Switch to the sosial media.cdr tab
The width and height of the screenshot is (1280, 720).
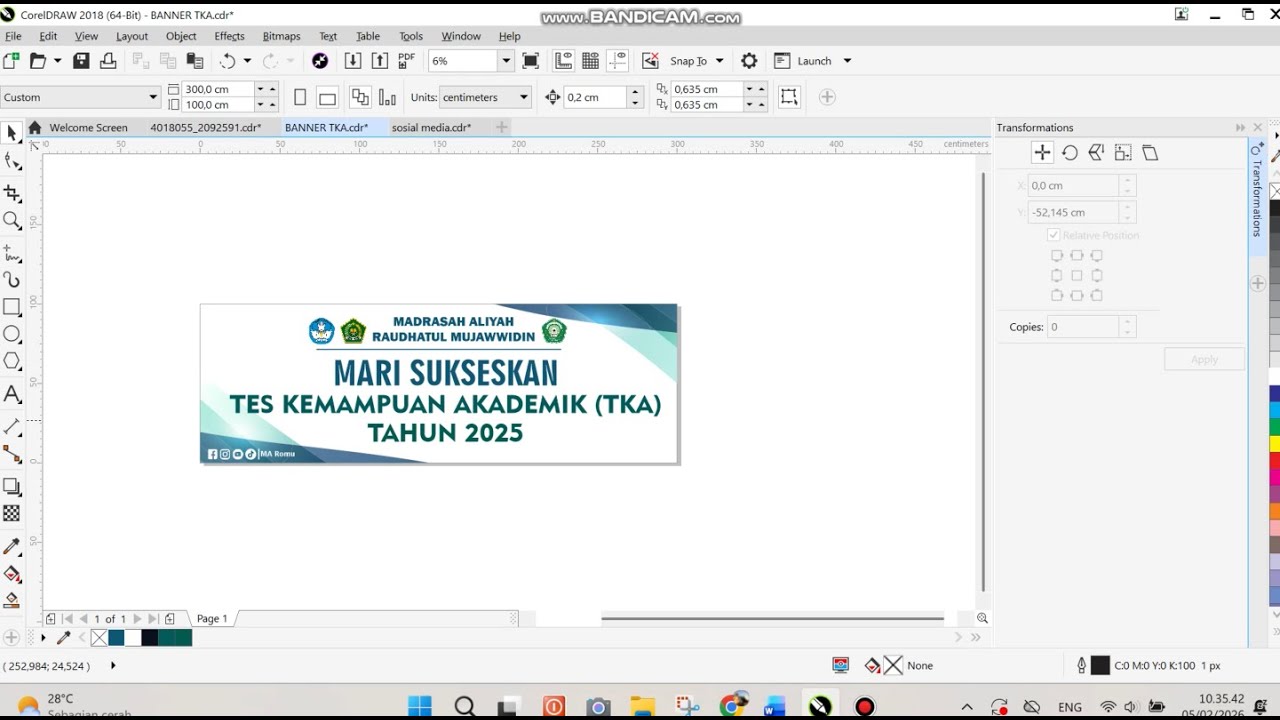pos(431,127)
